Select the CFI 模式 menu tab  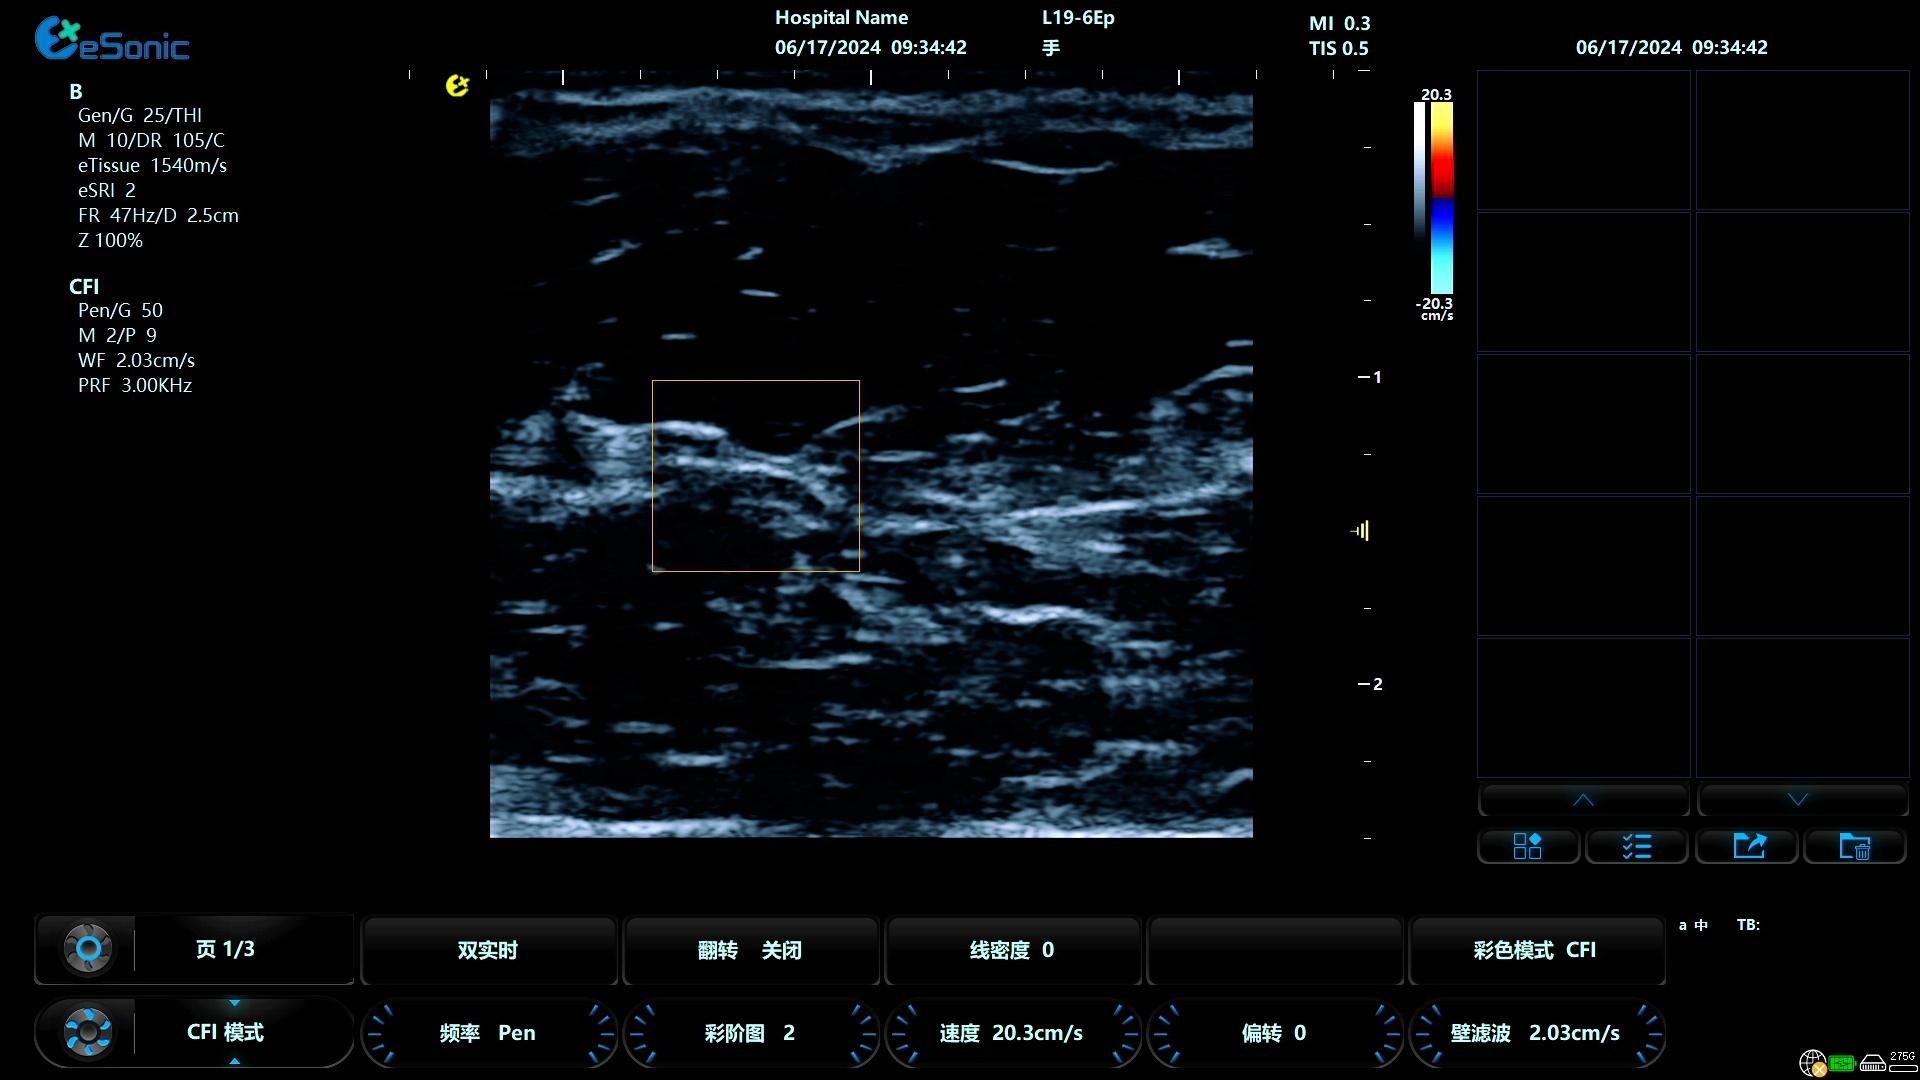225,1032
